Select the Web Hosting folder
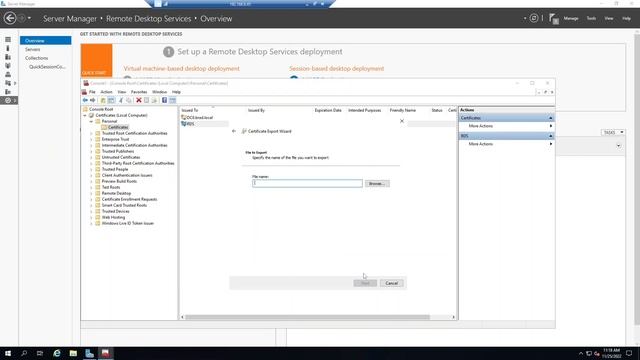This screenshot has height=360, width=640. pyautogui.click(x=113, y=218)
